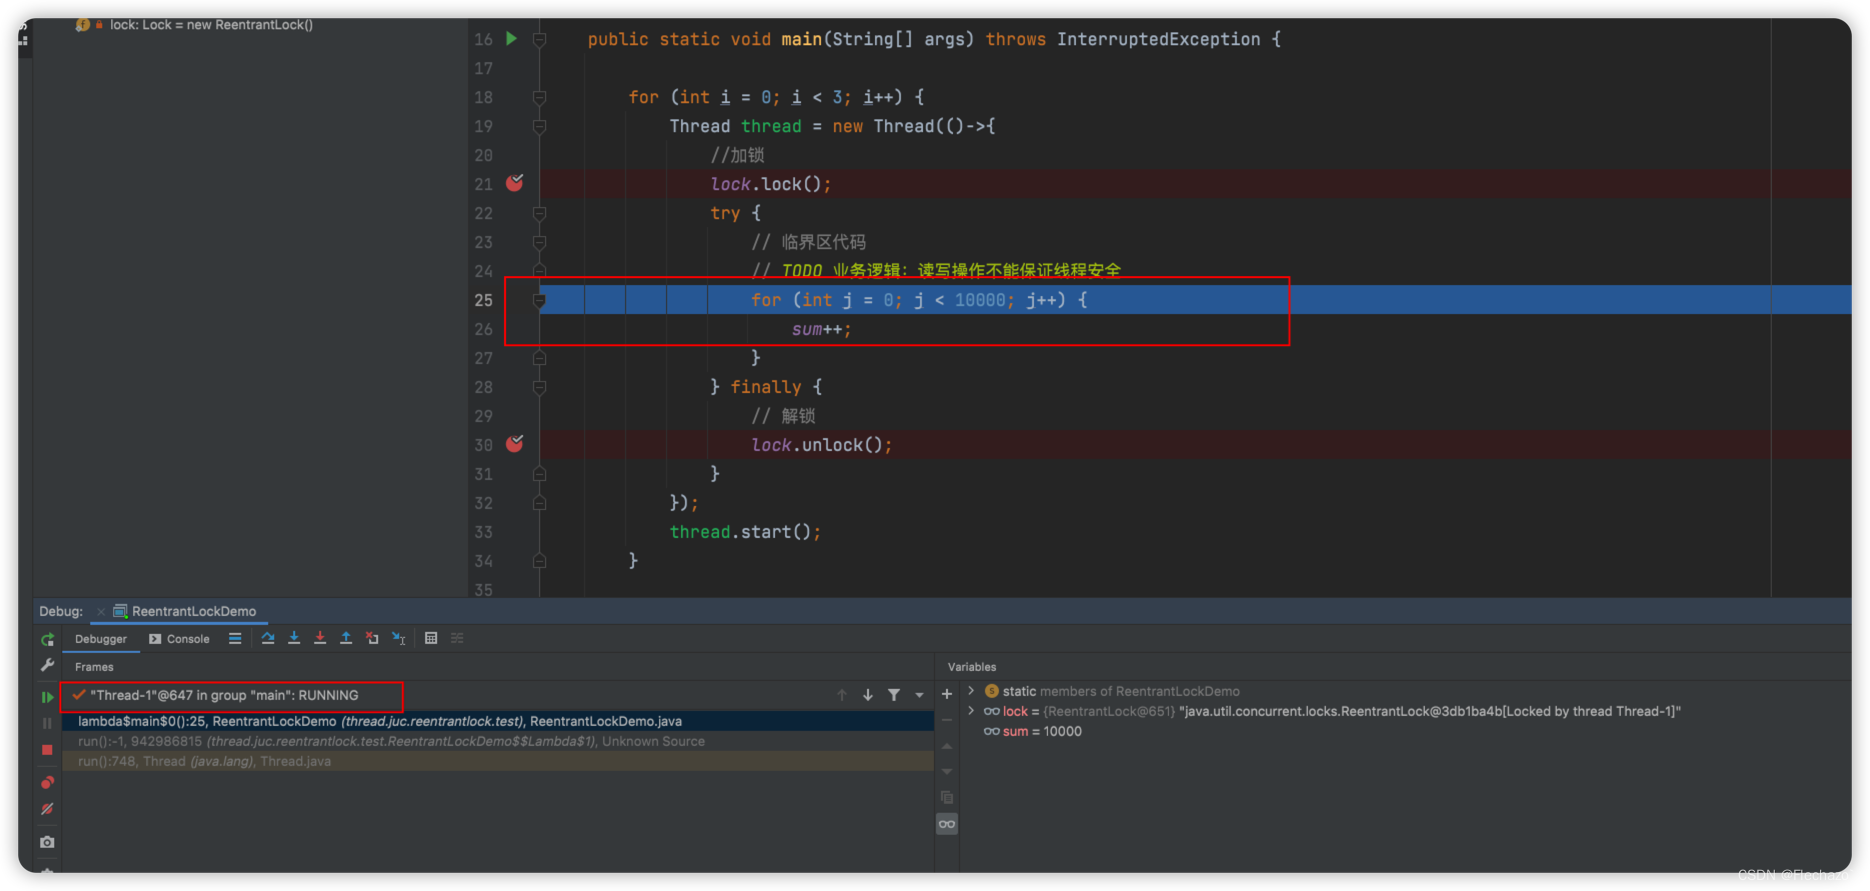Click the run gutter icon on line 16
Viewport: 1870px width, 891px height.
[512, 39]
